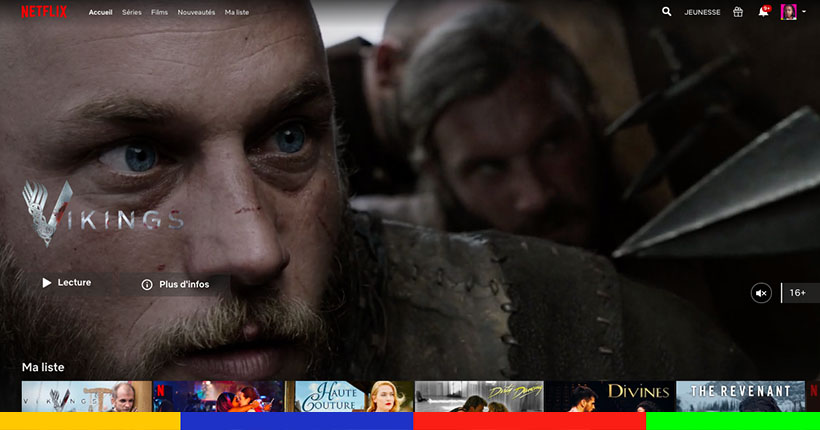Viewport: 820px width, 430px height.
Task: Expand the profile dropdown arrow
Action: point(804,12)
